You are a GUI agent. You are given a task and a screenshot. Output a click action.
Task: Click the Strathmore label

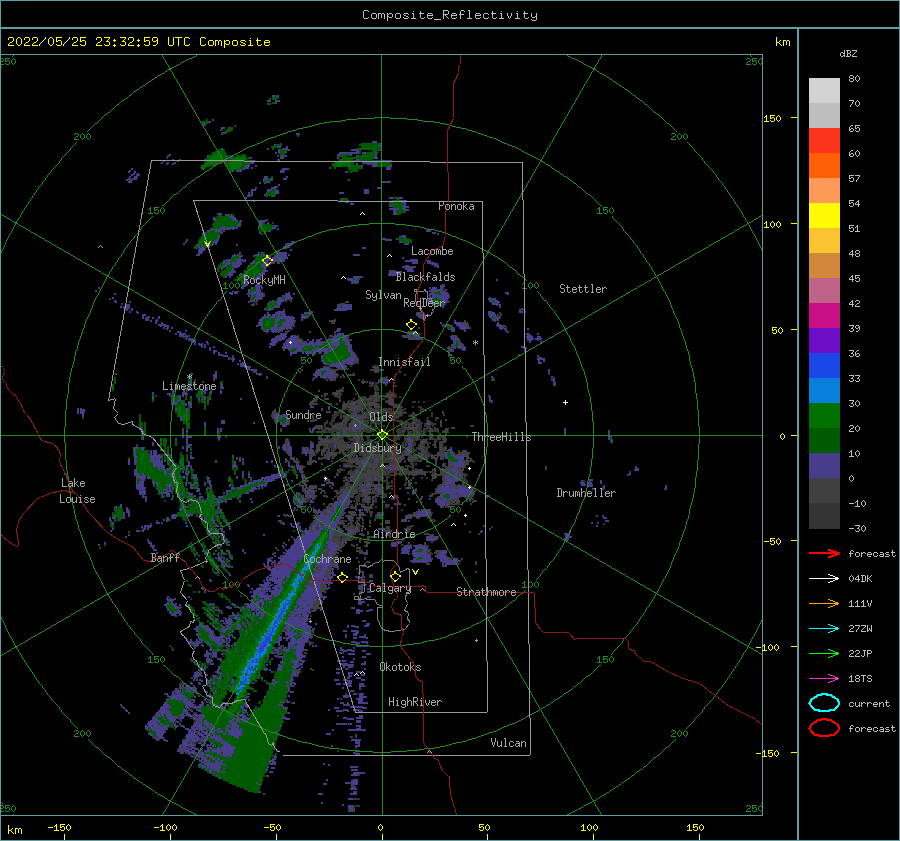click(486, 592)
